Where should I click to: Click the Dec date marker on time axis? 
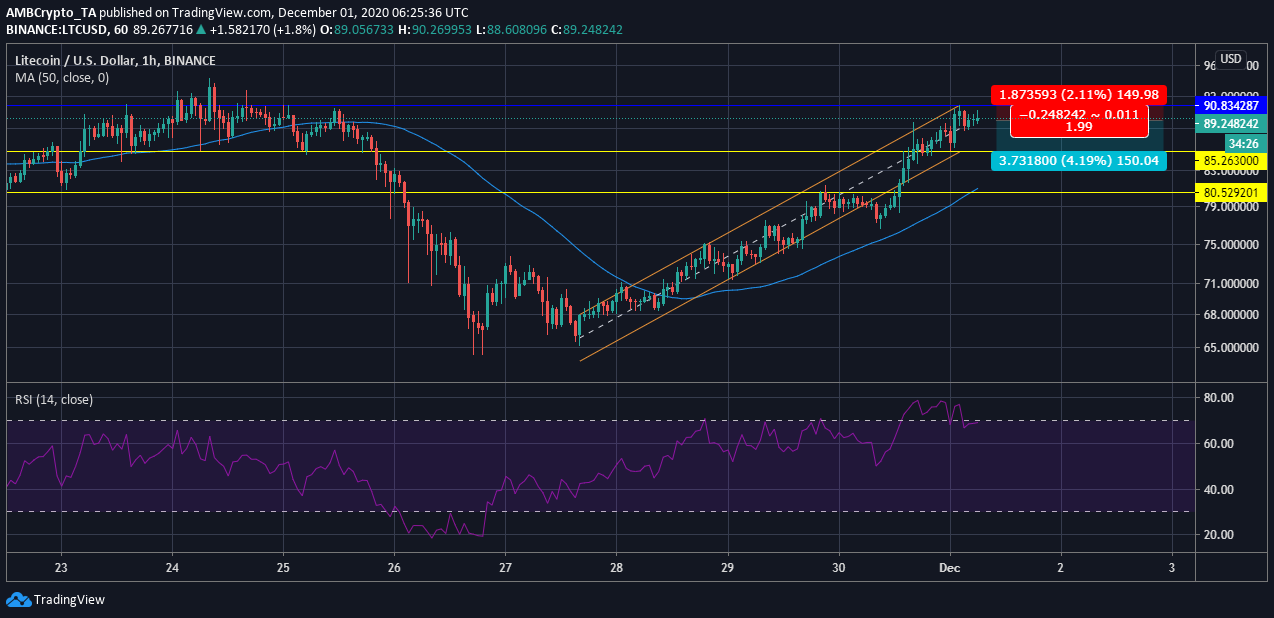coord(949,567)
